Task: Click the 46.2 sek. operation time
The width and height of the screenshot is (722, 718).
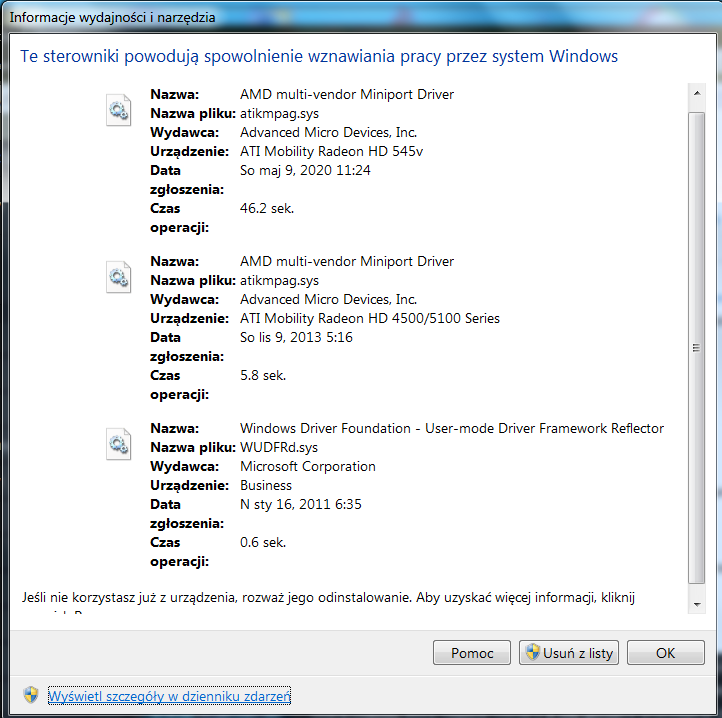Action: pyautogui.click(x=267, y=208)
